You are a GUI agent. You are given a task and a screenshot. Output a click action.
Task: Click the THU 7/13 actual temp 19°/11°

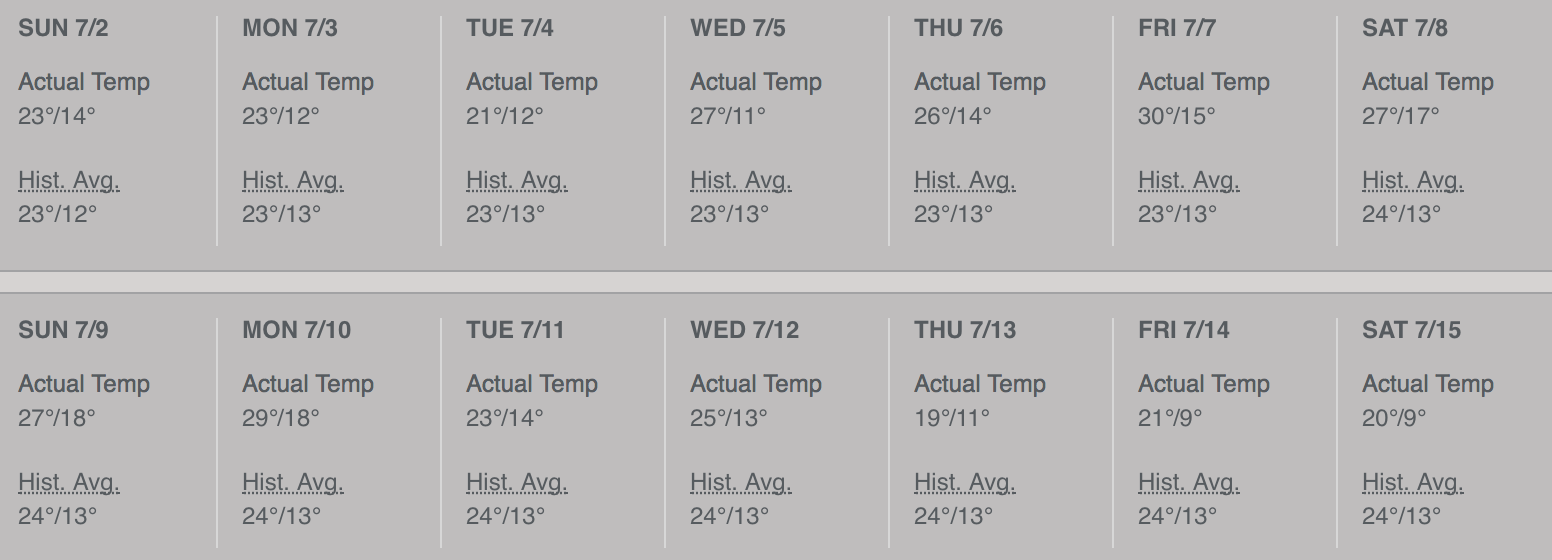(x=952, y=418)
